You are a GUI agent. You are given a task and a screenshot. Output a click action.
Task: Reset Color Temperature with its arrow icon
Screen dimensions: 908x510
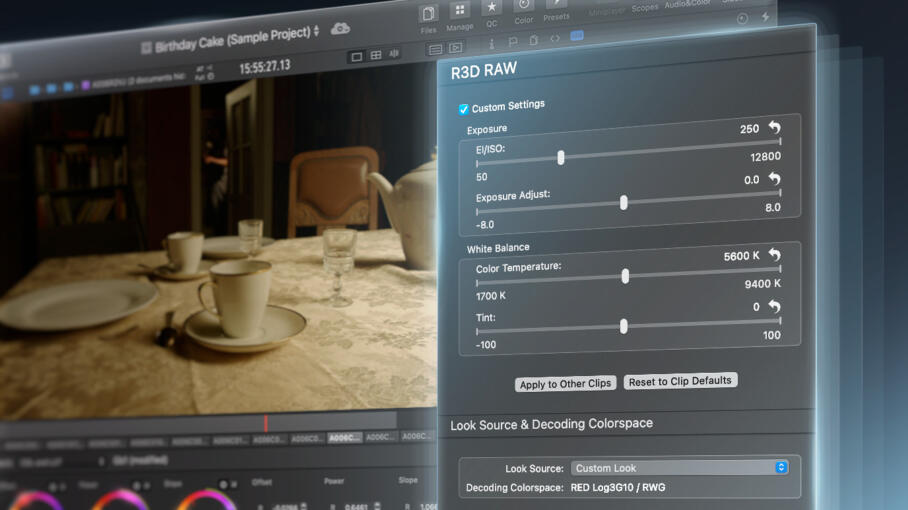point(775,254)
